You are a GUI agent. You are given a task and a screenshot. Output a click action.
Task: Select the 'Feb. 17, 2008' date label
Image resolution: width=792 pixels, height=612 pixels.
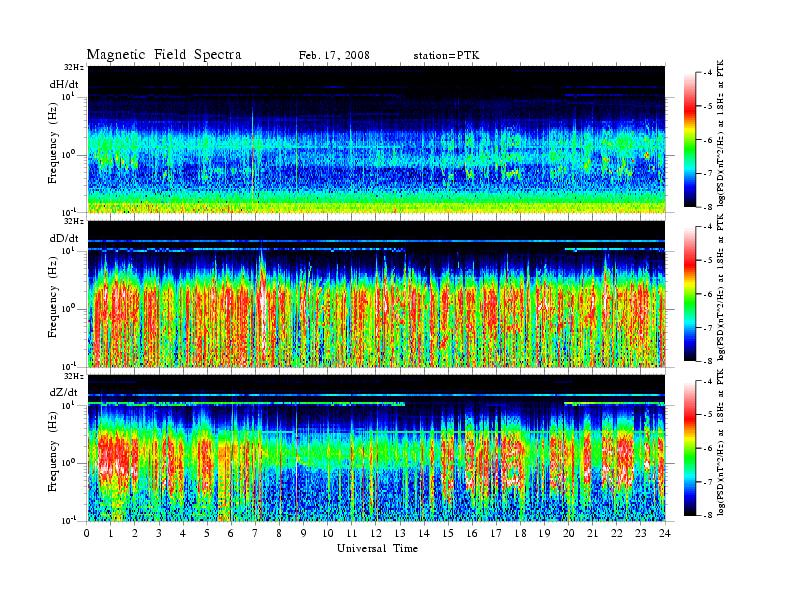(x=334, y=56)
